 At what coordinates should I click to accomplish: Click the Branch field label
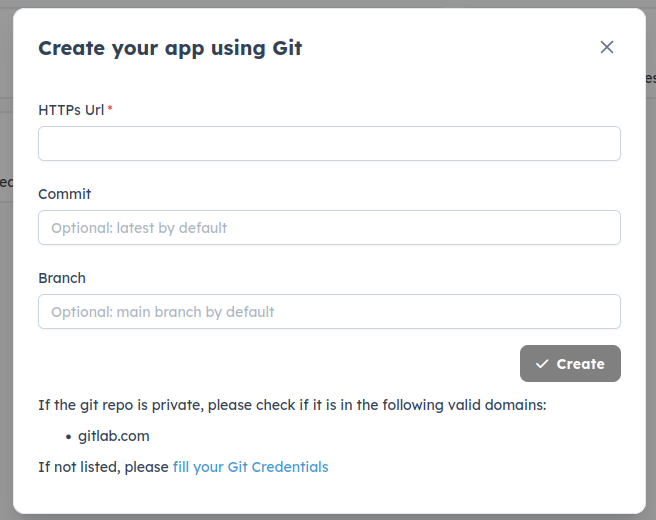(x=62, y=278)
